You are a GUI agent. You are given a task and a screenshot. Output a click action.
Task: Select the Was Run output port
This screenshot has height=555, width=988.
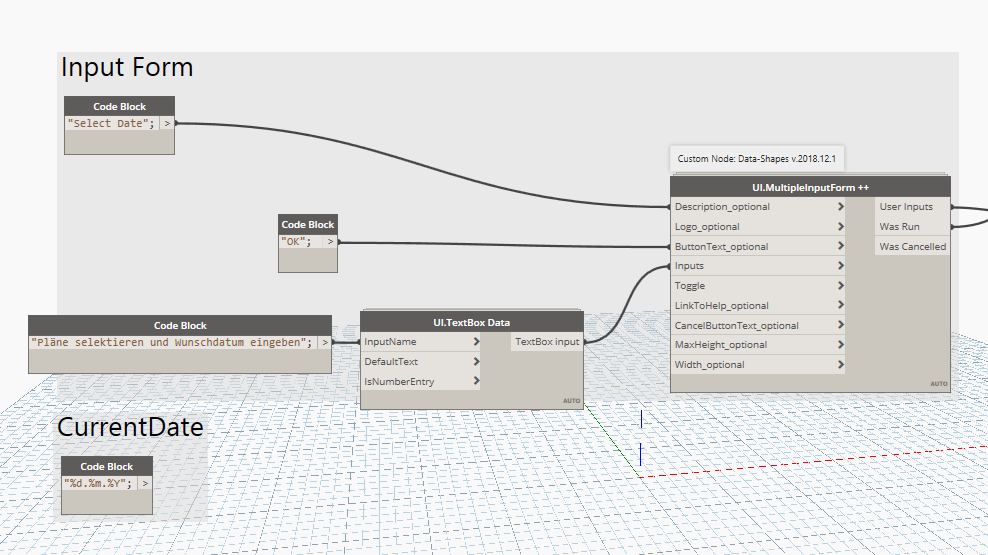[912, 226]
